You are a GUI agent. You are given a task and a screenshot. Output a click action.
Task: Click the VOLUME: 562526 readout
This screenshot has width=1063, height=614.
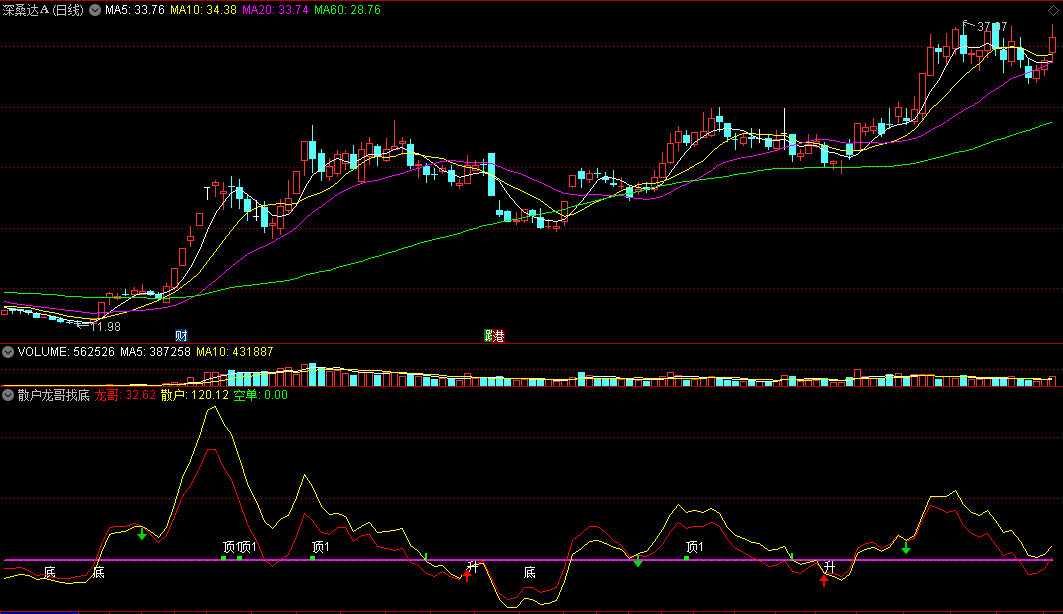pyautogui.click(x=66, y=352)
